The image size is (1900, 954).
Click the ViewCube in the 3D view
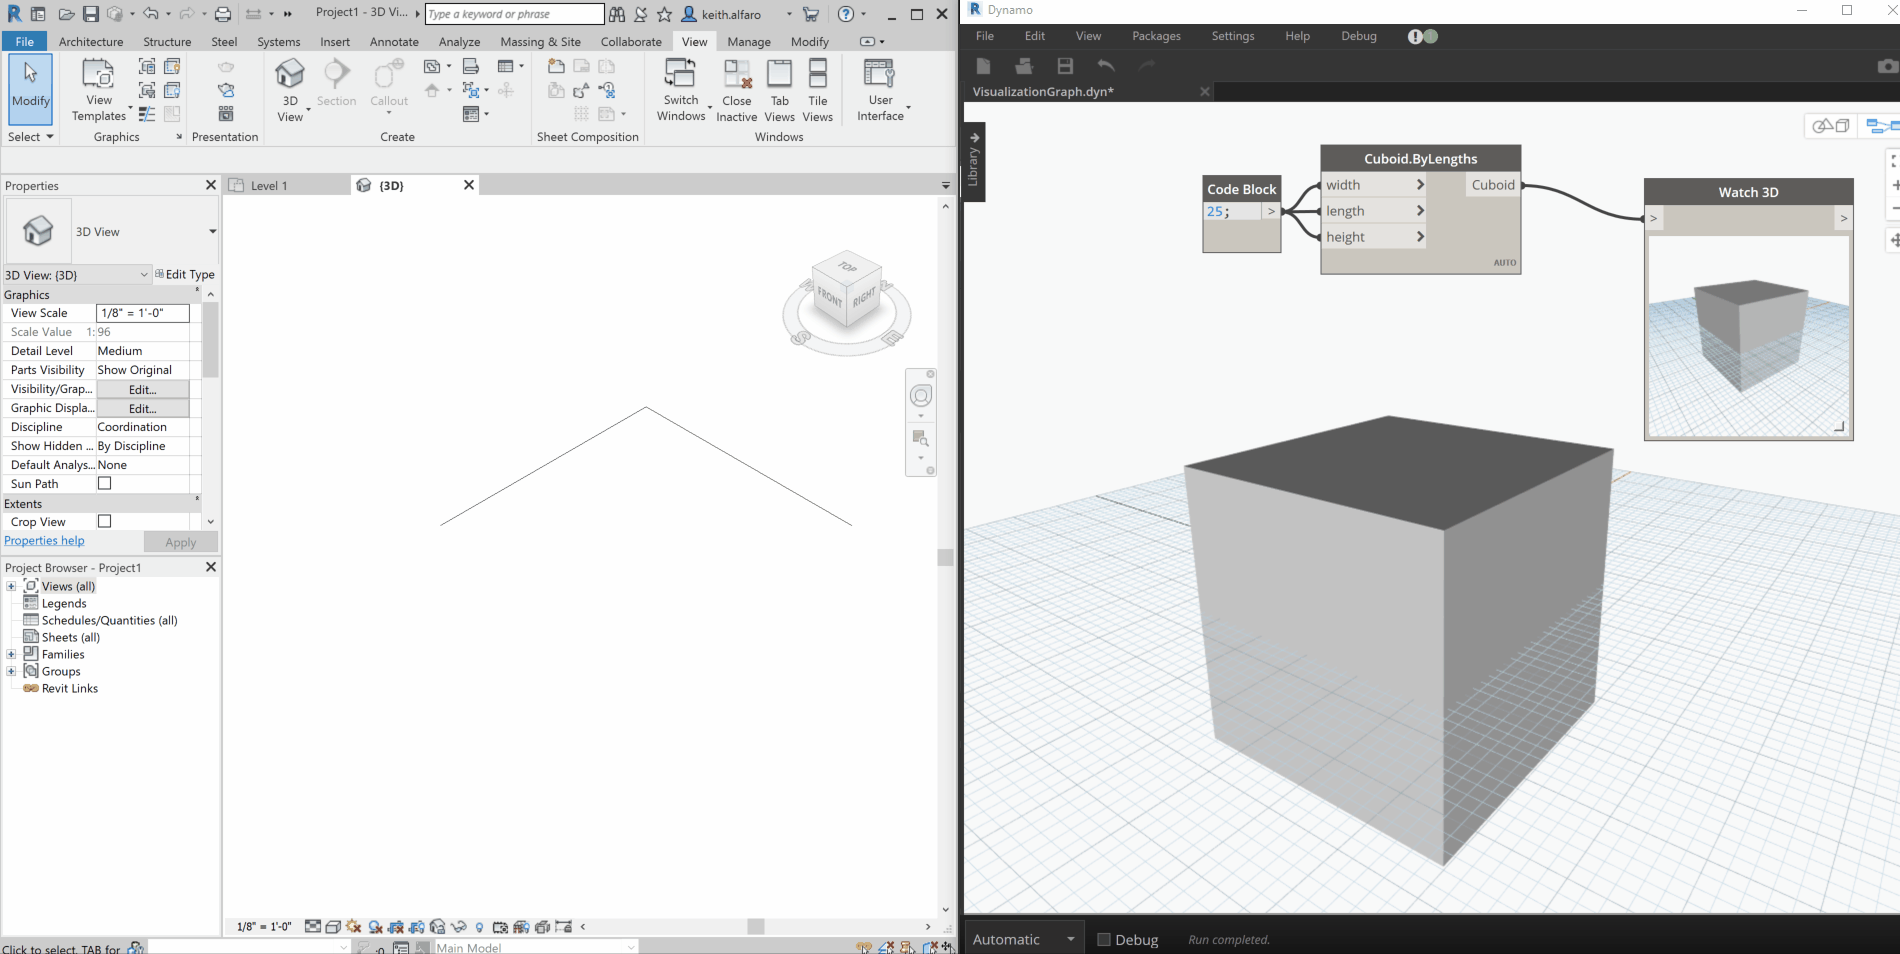[x=847, y=290]
